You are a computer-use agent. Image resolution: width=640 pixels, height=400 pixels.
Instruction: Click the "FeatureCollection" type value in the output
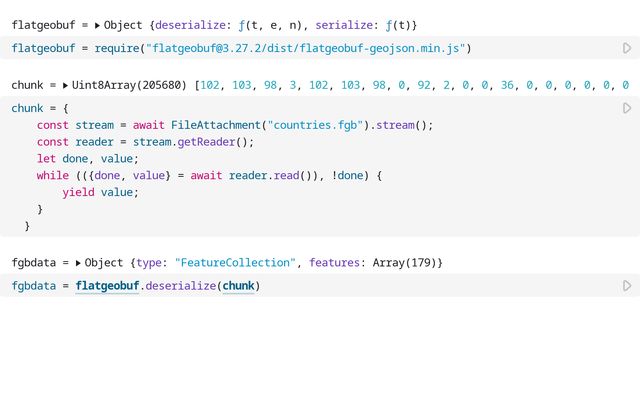point(235,263)
